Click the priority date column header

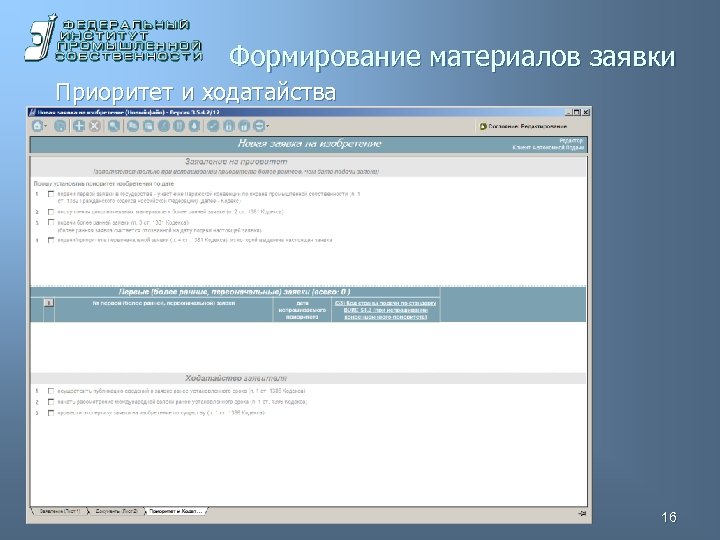click(x=302, y=310)
